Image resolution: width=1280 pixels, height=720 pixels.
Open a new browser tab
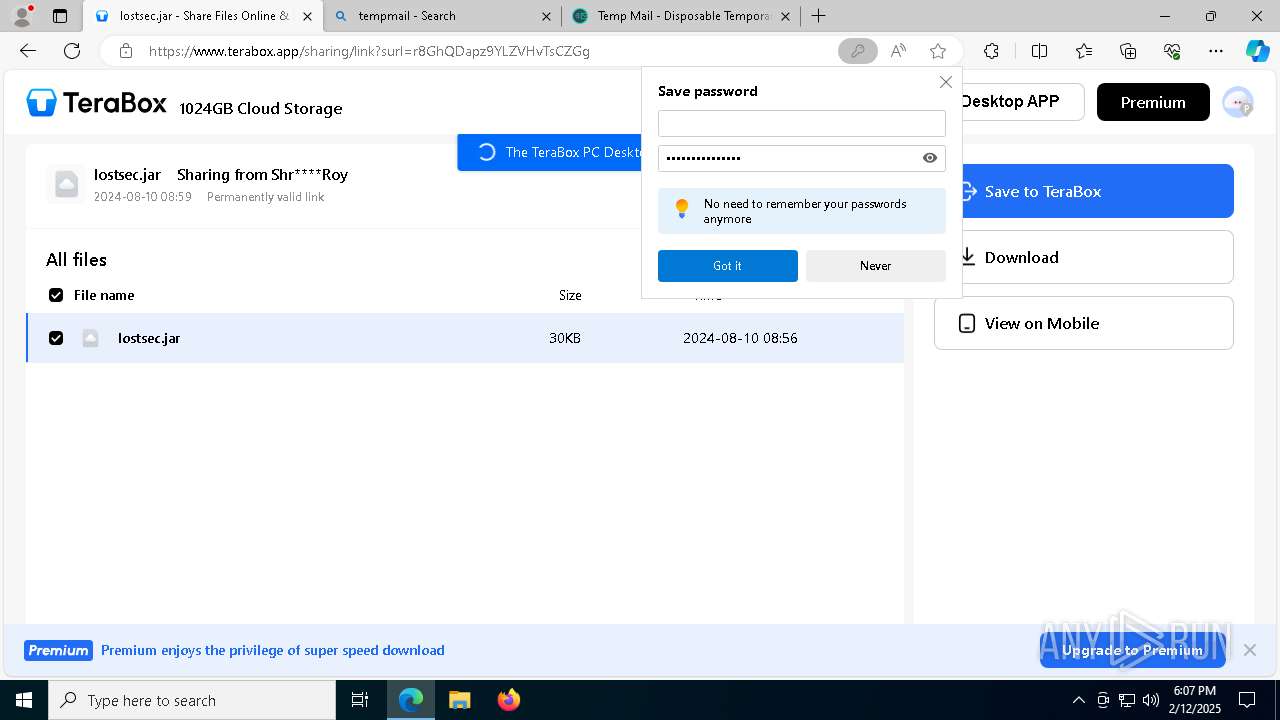tap(819, 16)
